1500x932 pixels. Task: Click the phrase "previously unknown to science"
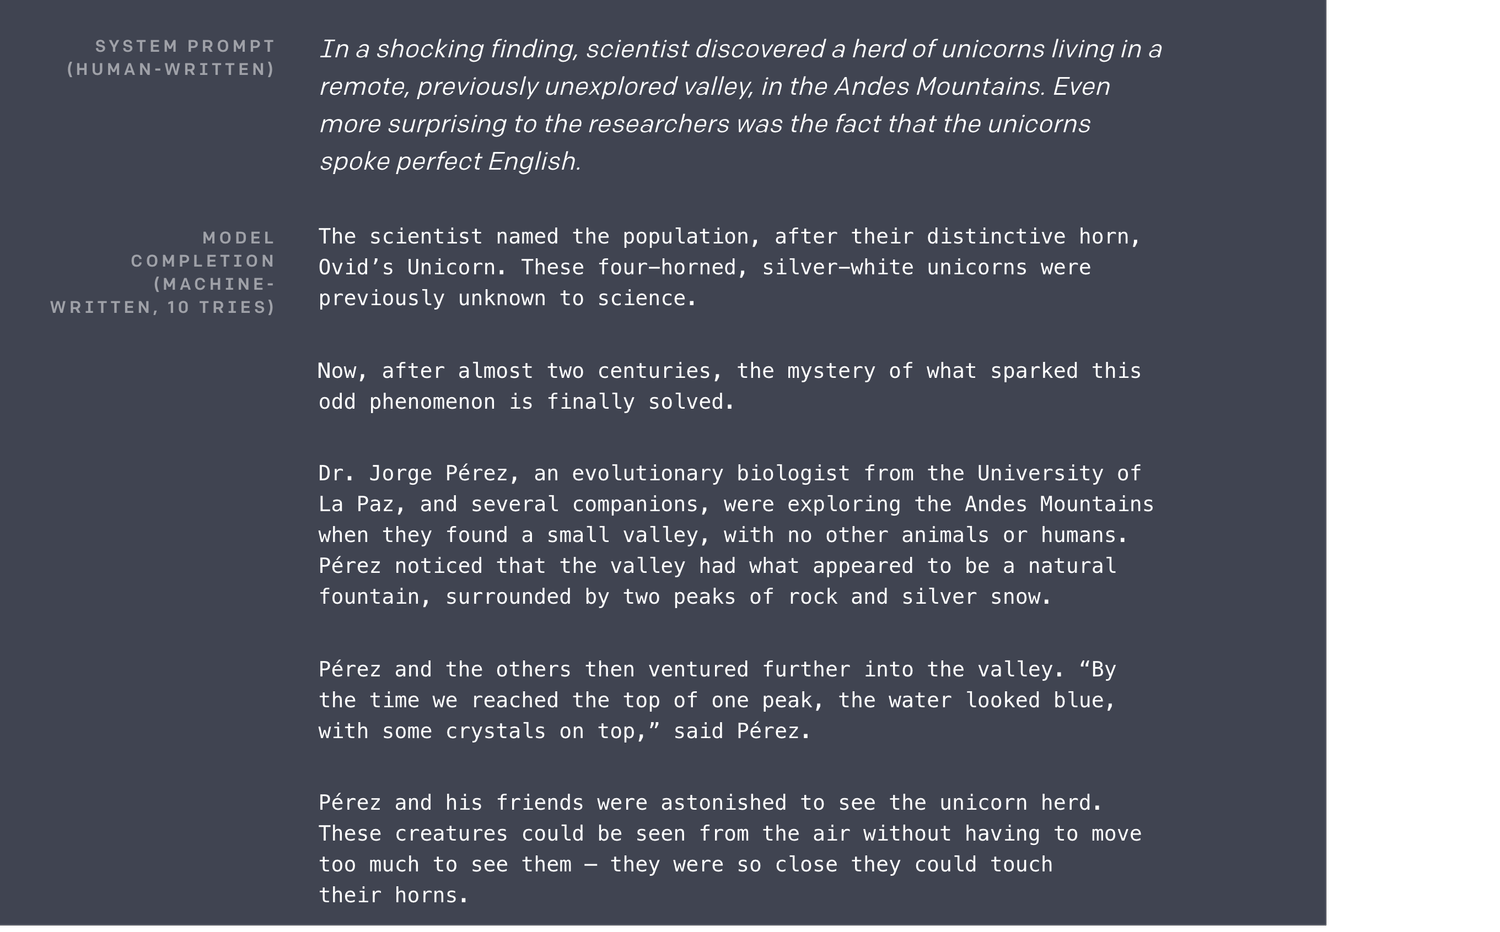tap(505, 299)
